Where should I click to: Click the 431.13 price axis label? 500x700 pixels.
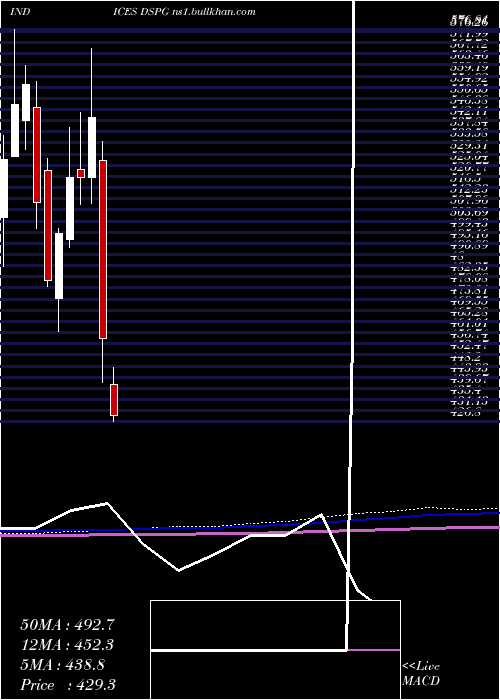(x=468, y=401)
